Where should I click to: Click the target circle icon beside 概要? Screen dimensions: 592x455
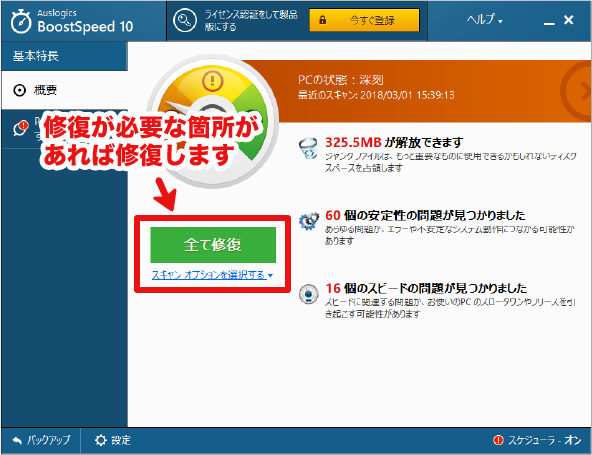20,91
